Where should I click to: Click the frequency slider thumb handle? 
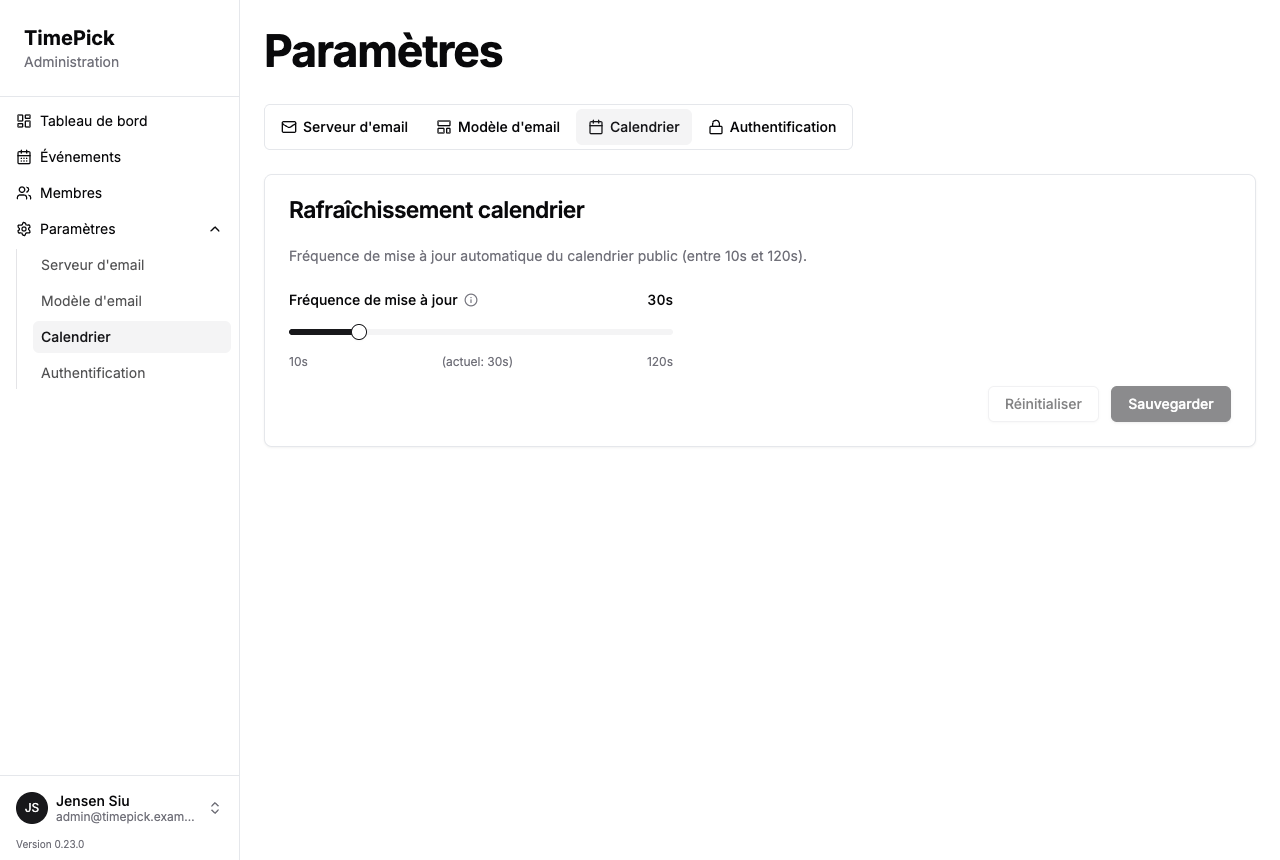click(x=359, y=332)
